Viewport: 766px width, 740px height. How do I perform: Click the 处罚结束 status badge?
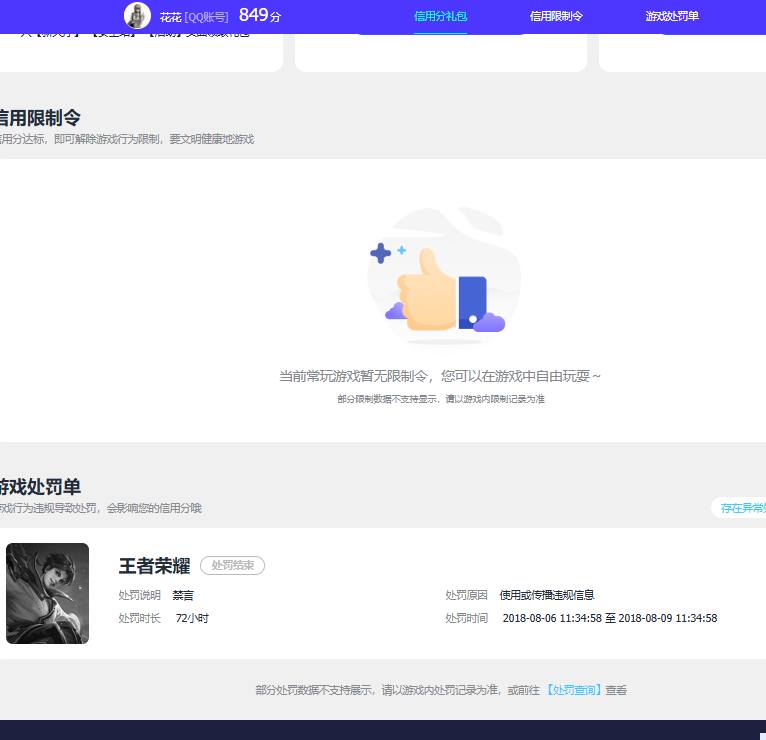click(233, 565)
